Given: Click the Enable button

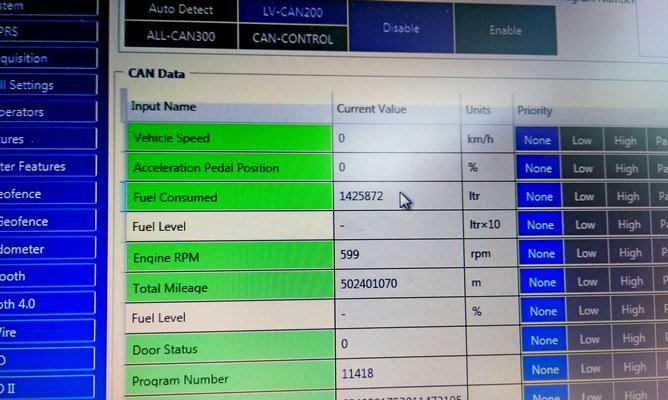Looking at the screenshot, I should point(505,30).
